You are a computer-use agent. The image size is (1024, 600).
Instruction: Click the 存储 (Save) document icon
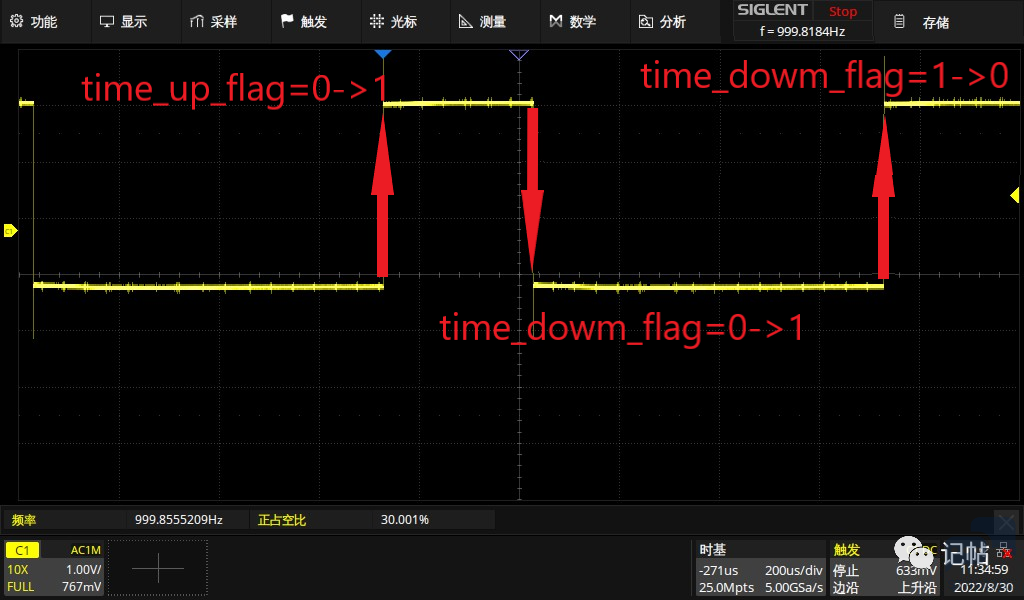900,21
